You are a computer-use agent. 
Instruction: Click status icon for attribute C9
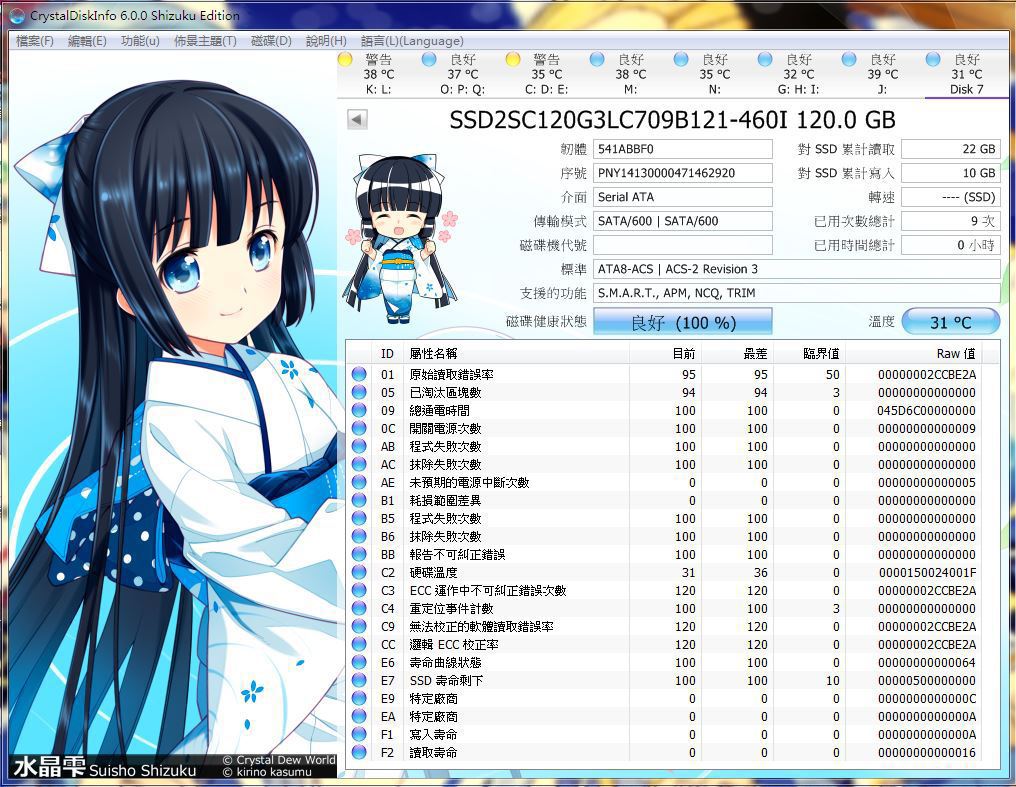(358, 626)
